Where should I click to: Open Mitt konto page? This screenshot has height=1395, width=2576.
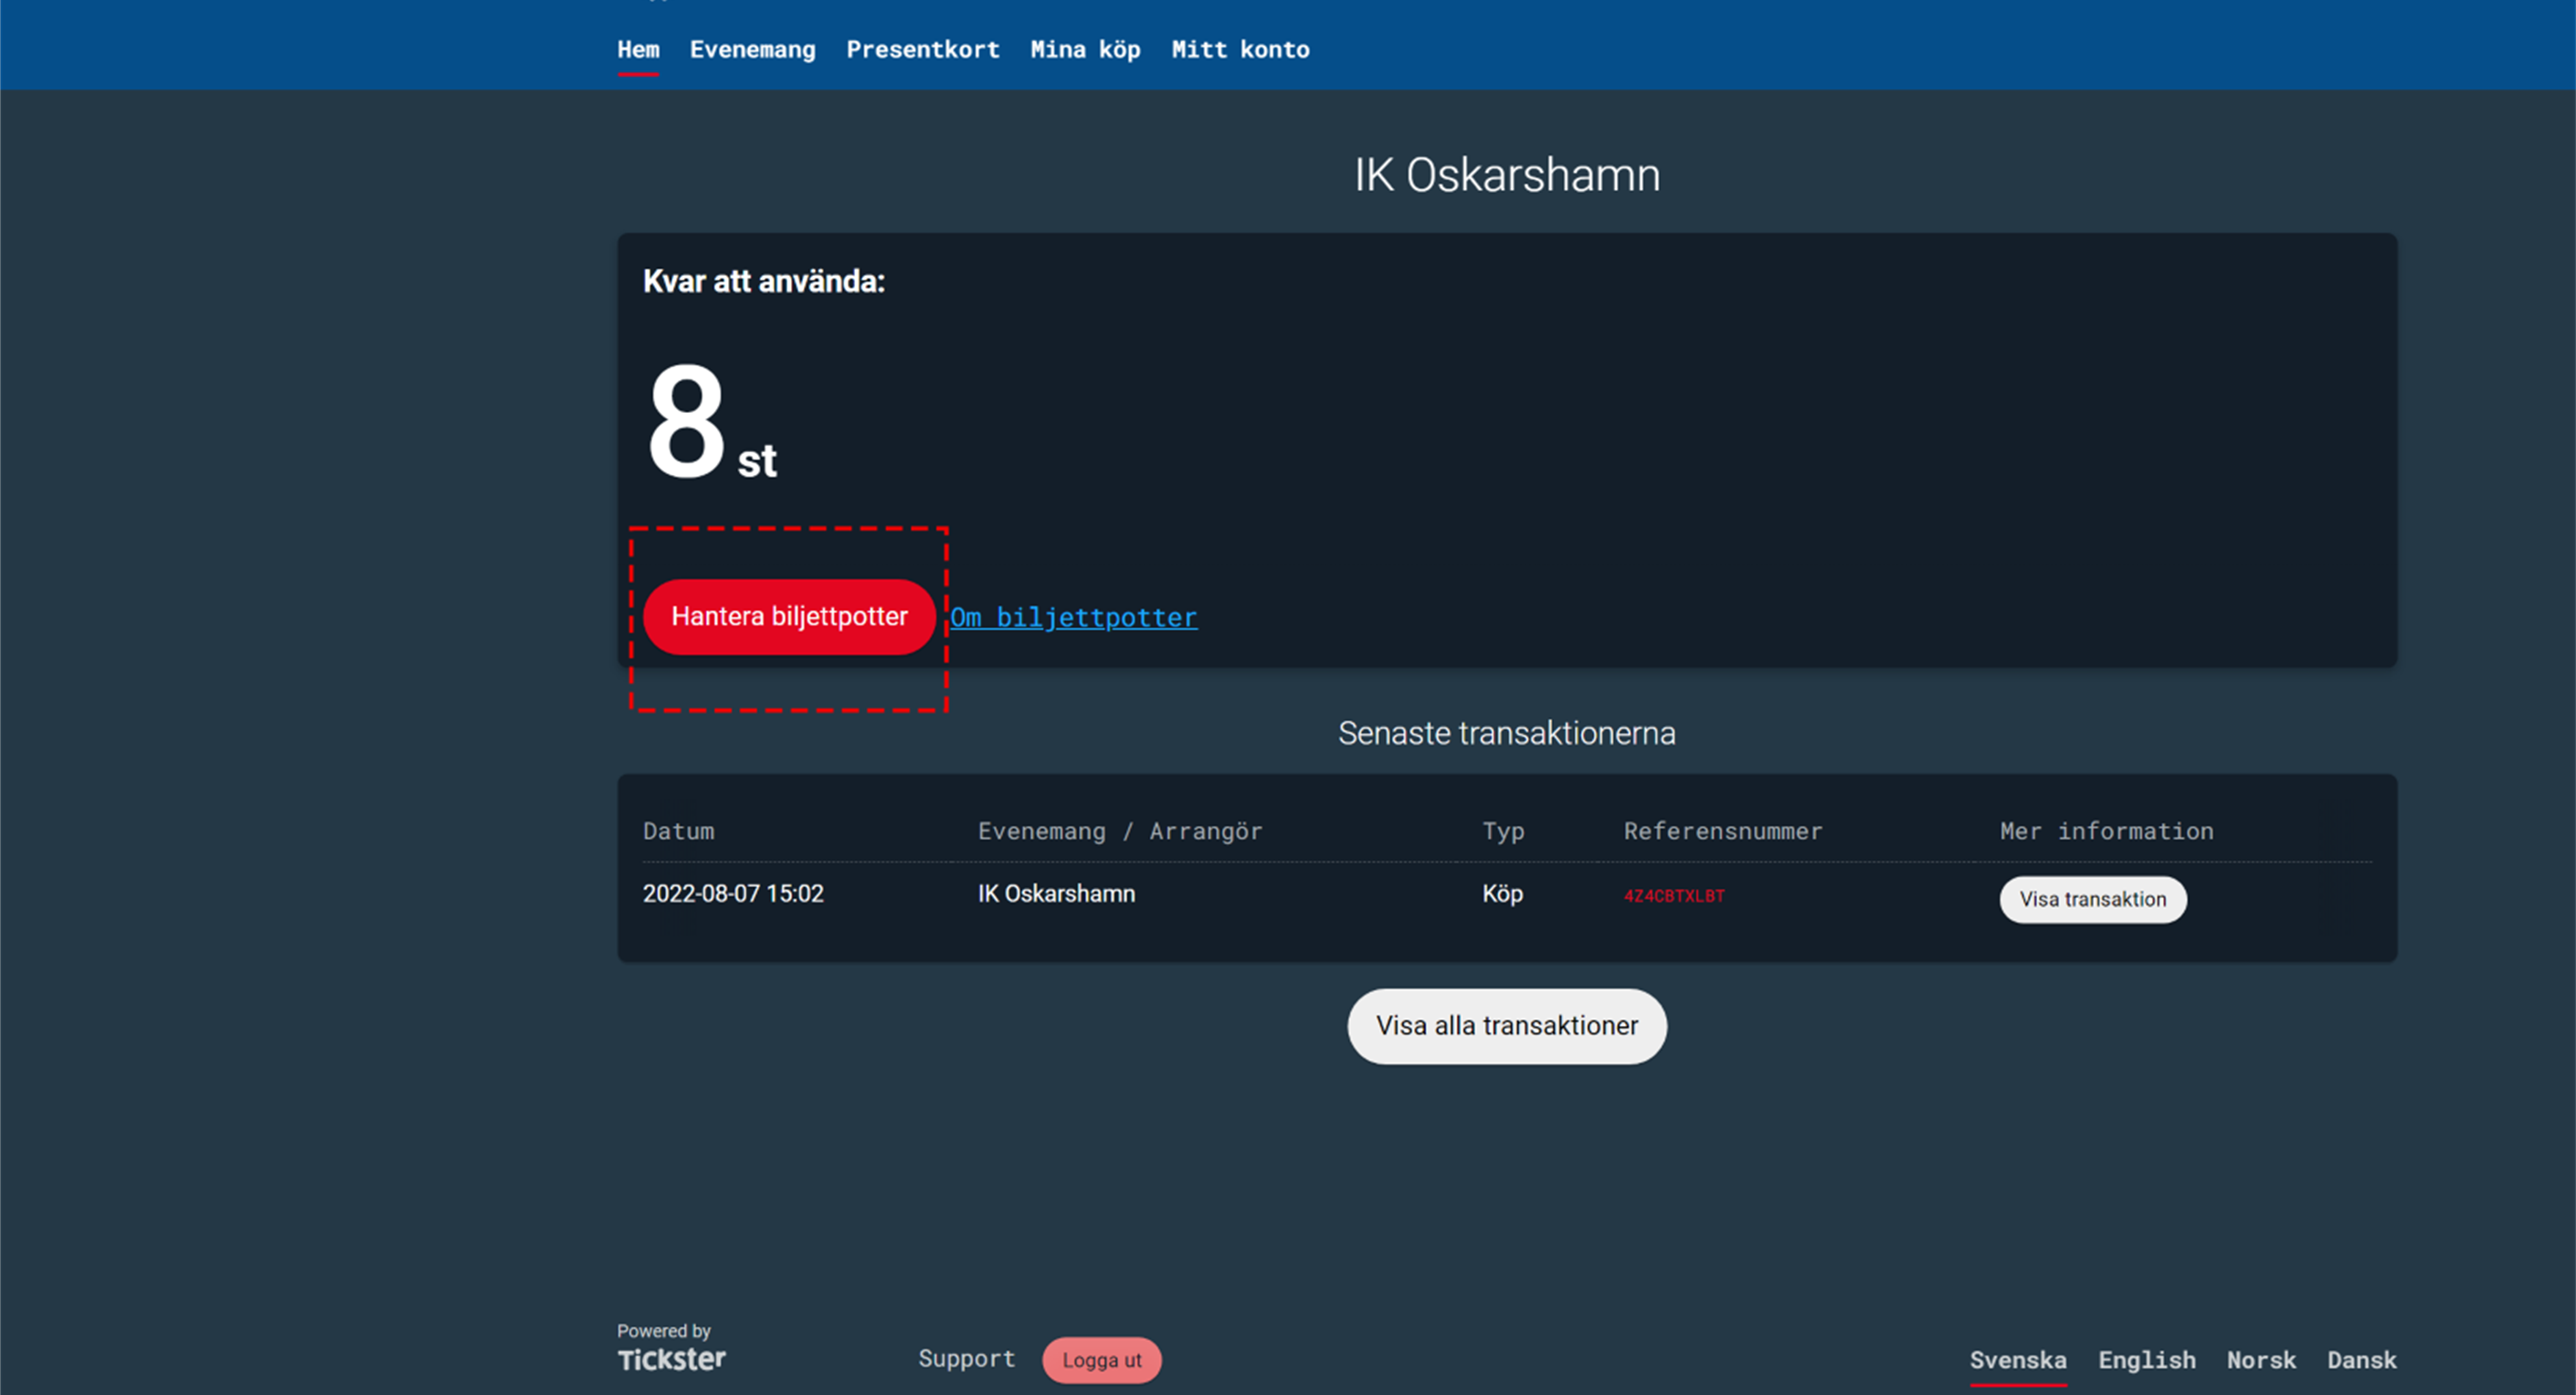coord(1240,50)
